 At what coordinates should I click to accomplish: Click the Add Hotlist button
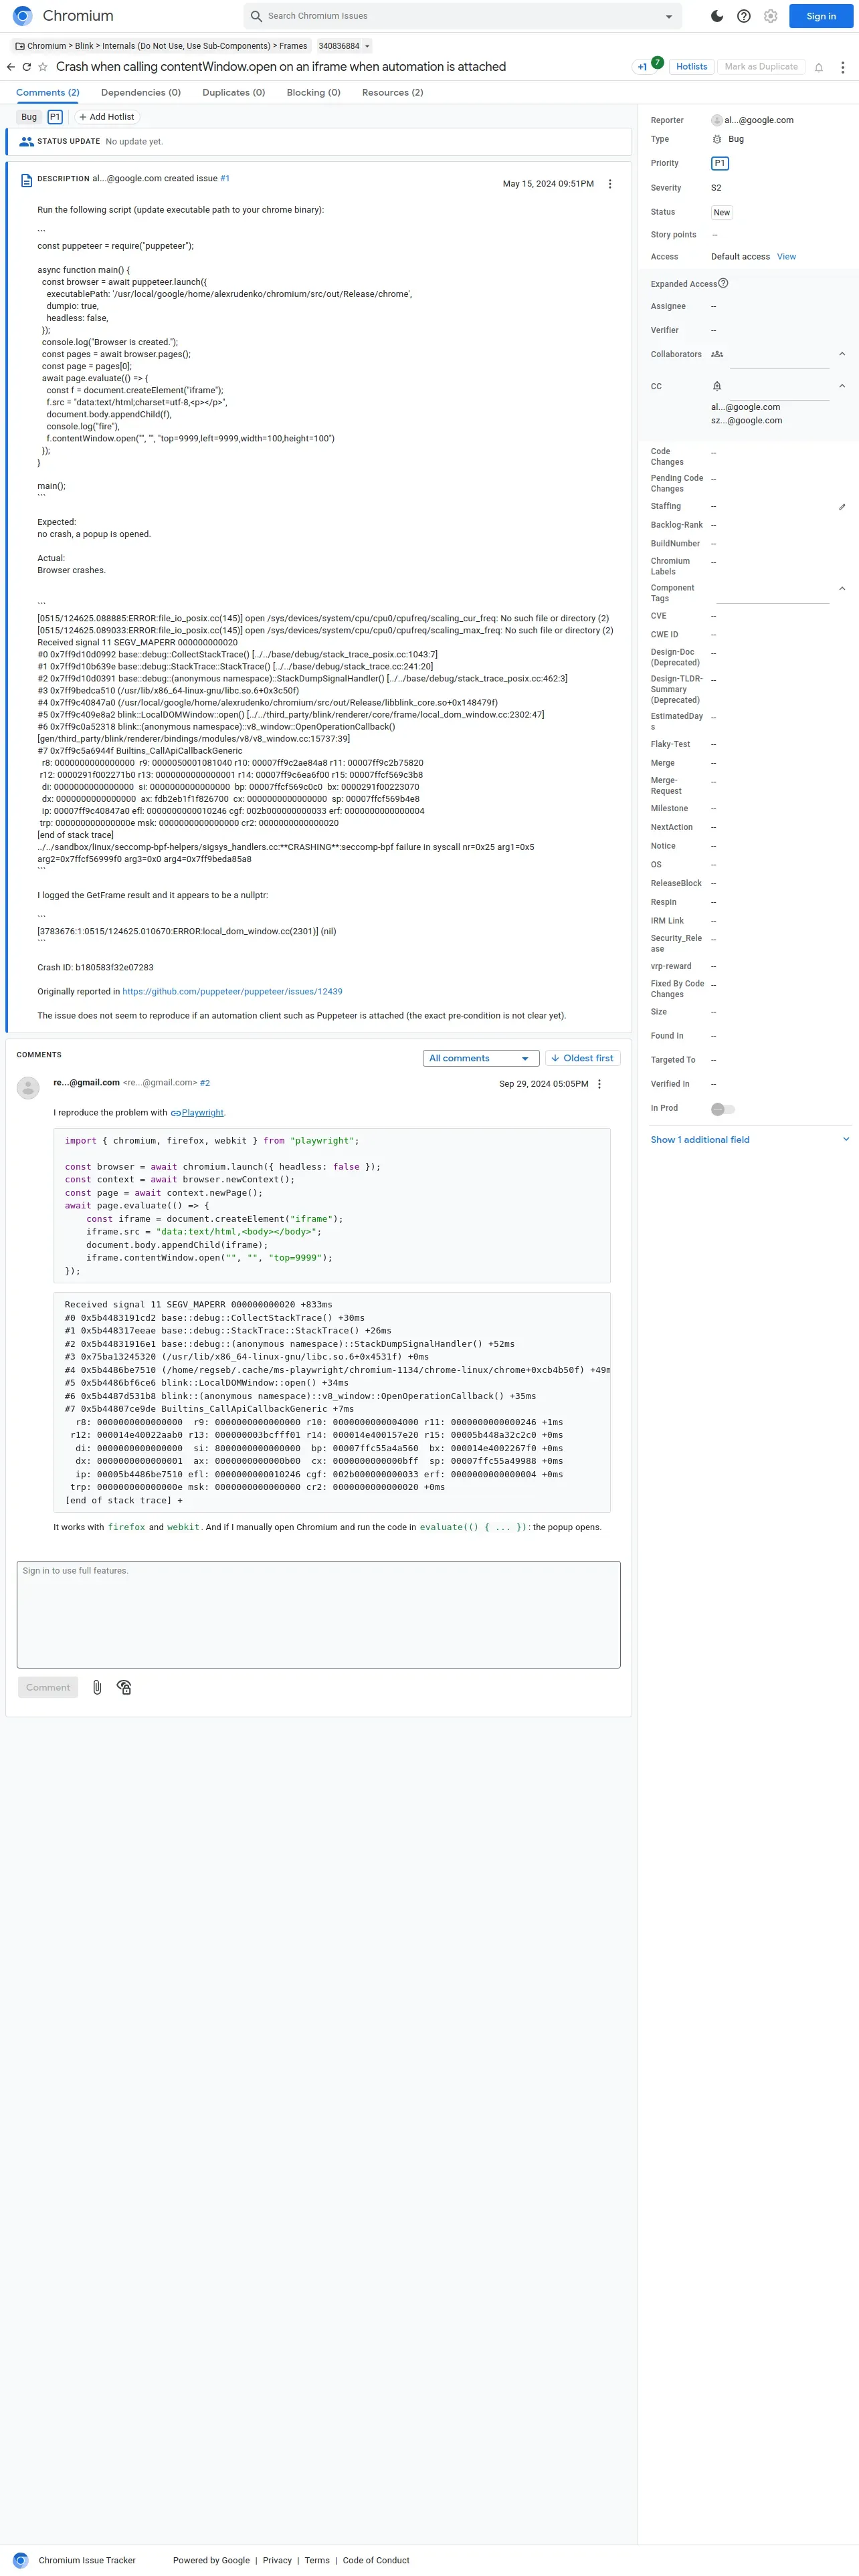(106, 117)
